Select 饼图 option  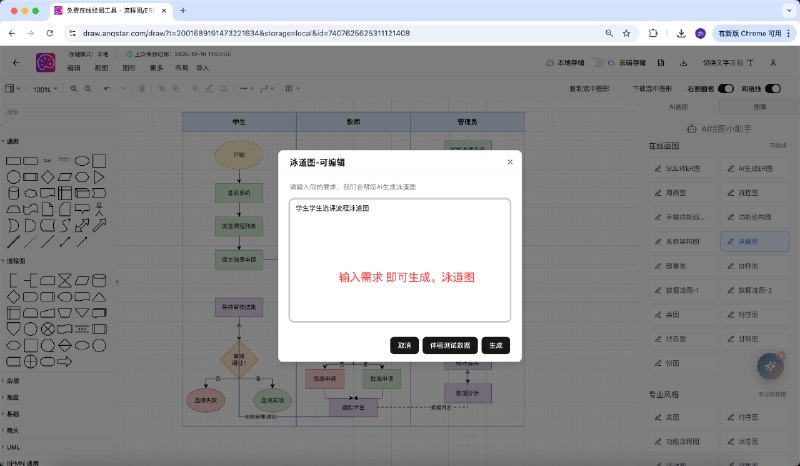pyautogui.click(x=683, y=363)
